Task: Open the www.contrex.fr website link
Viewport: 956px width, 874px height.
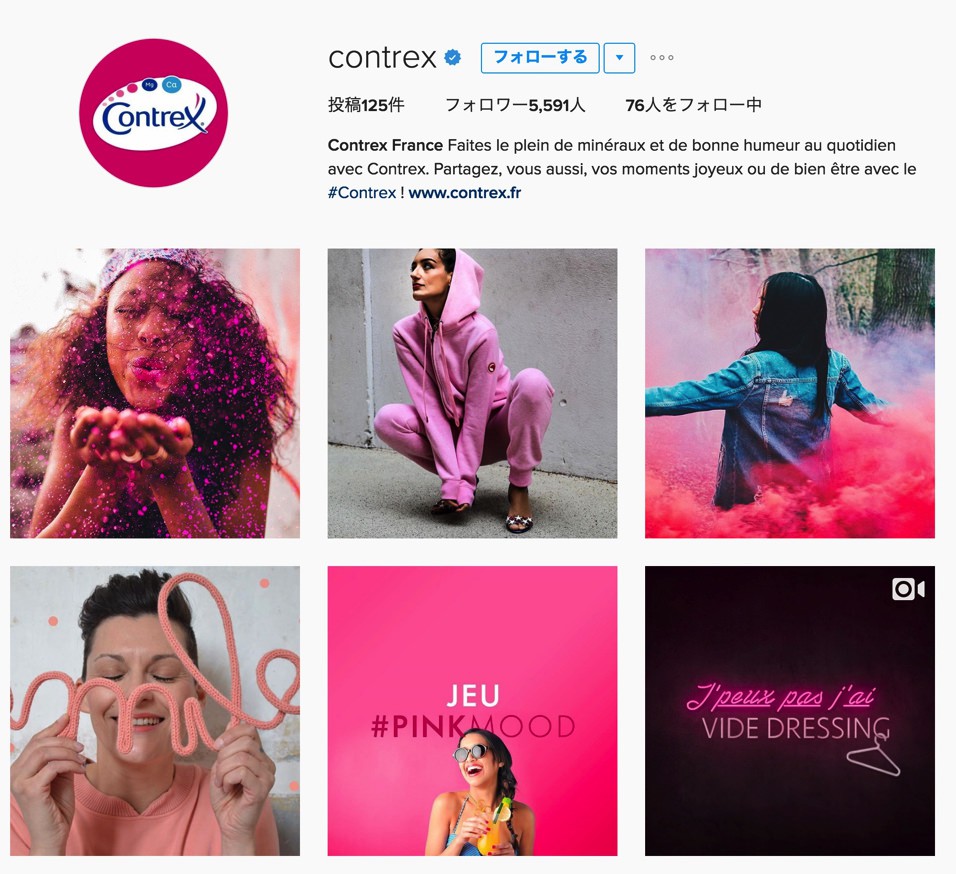Action: coord(465,193)
